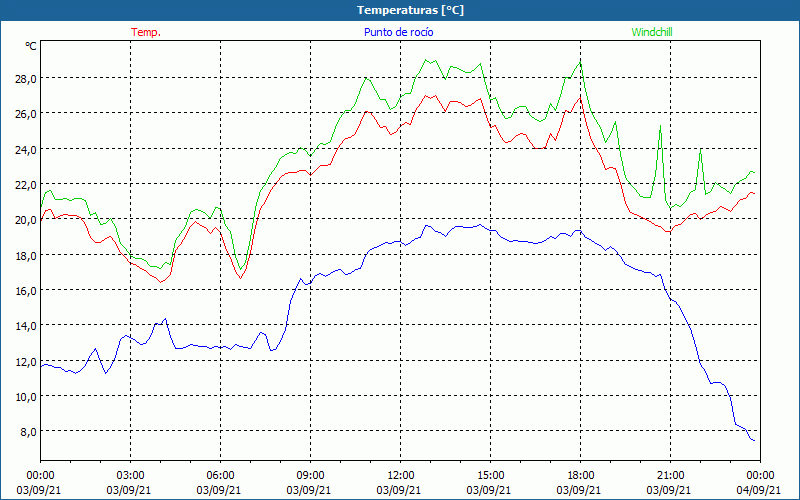Image resolution: width=800 pixels, height=500 pixels.
Task: Click the '12,0' y-axis value
Action: (x=25, y=362)
